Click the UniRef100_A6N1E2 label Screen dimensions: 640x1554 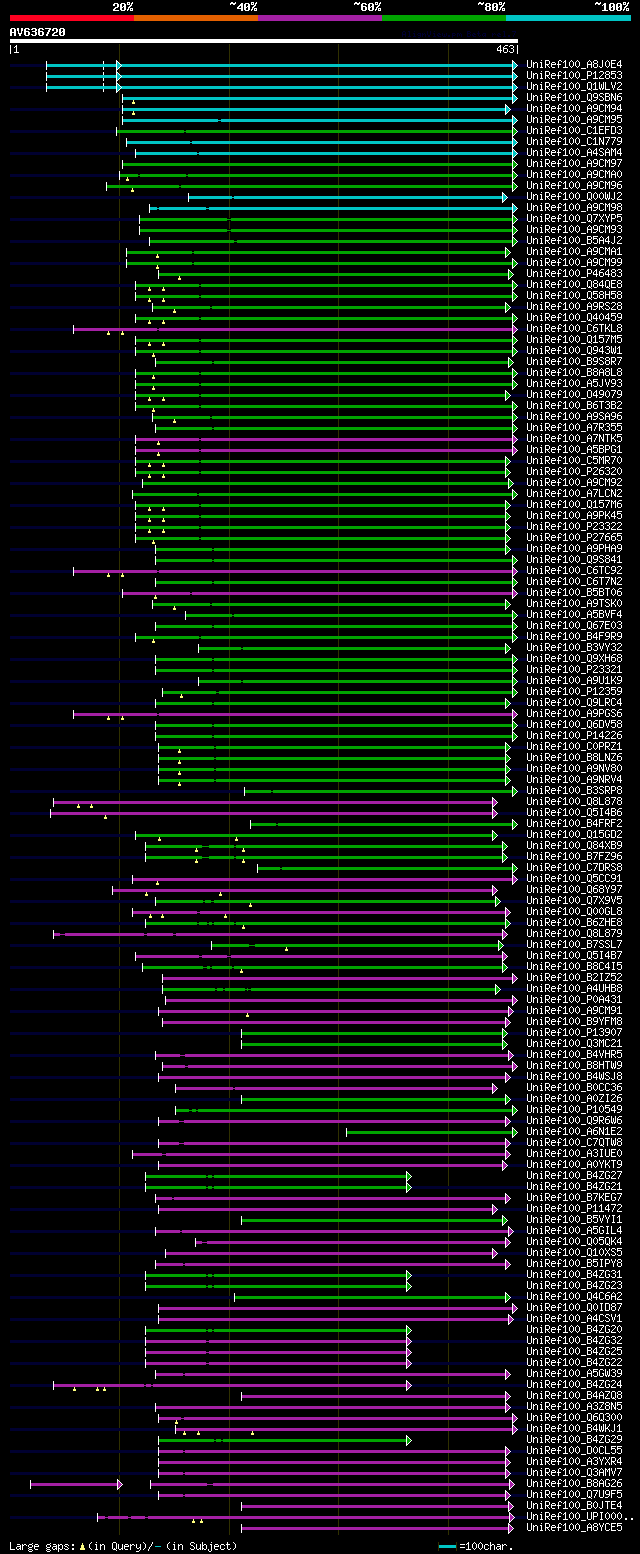click(x=574, y=1131)
